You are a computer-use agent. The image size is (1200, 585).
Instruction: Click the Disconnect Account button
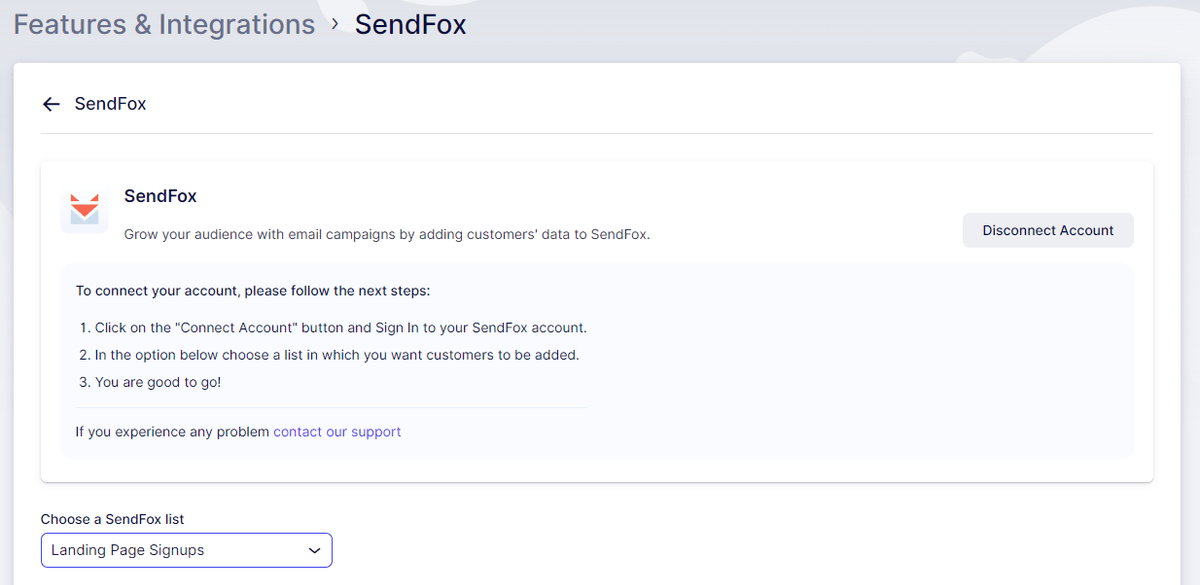coord(1047,230)
